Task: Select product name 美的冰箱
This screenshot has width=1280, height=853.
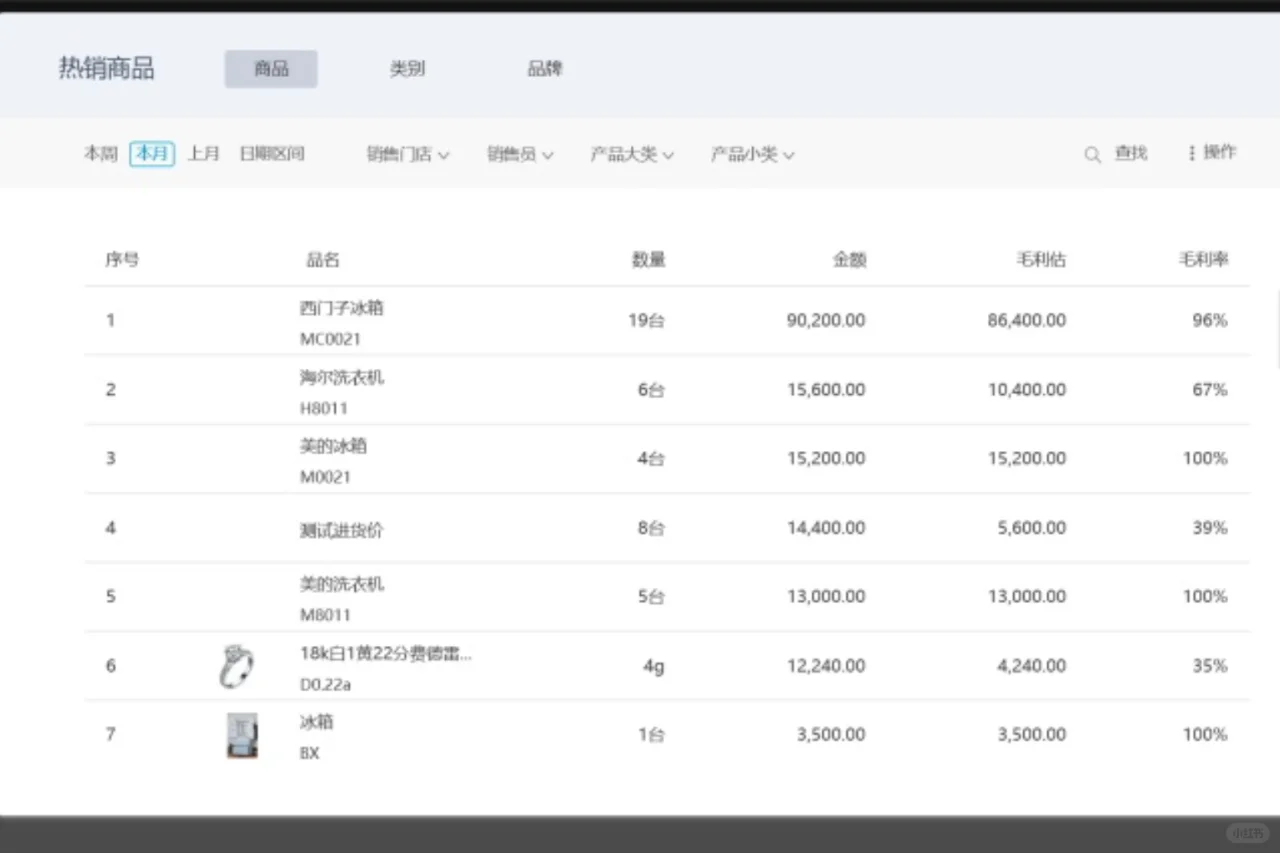Action: click(x=333, y=446)
